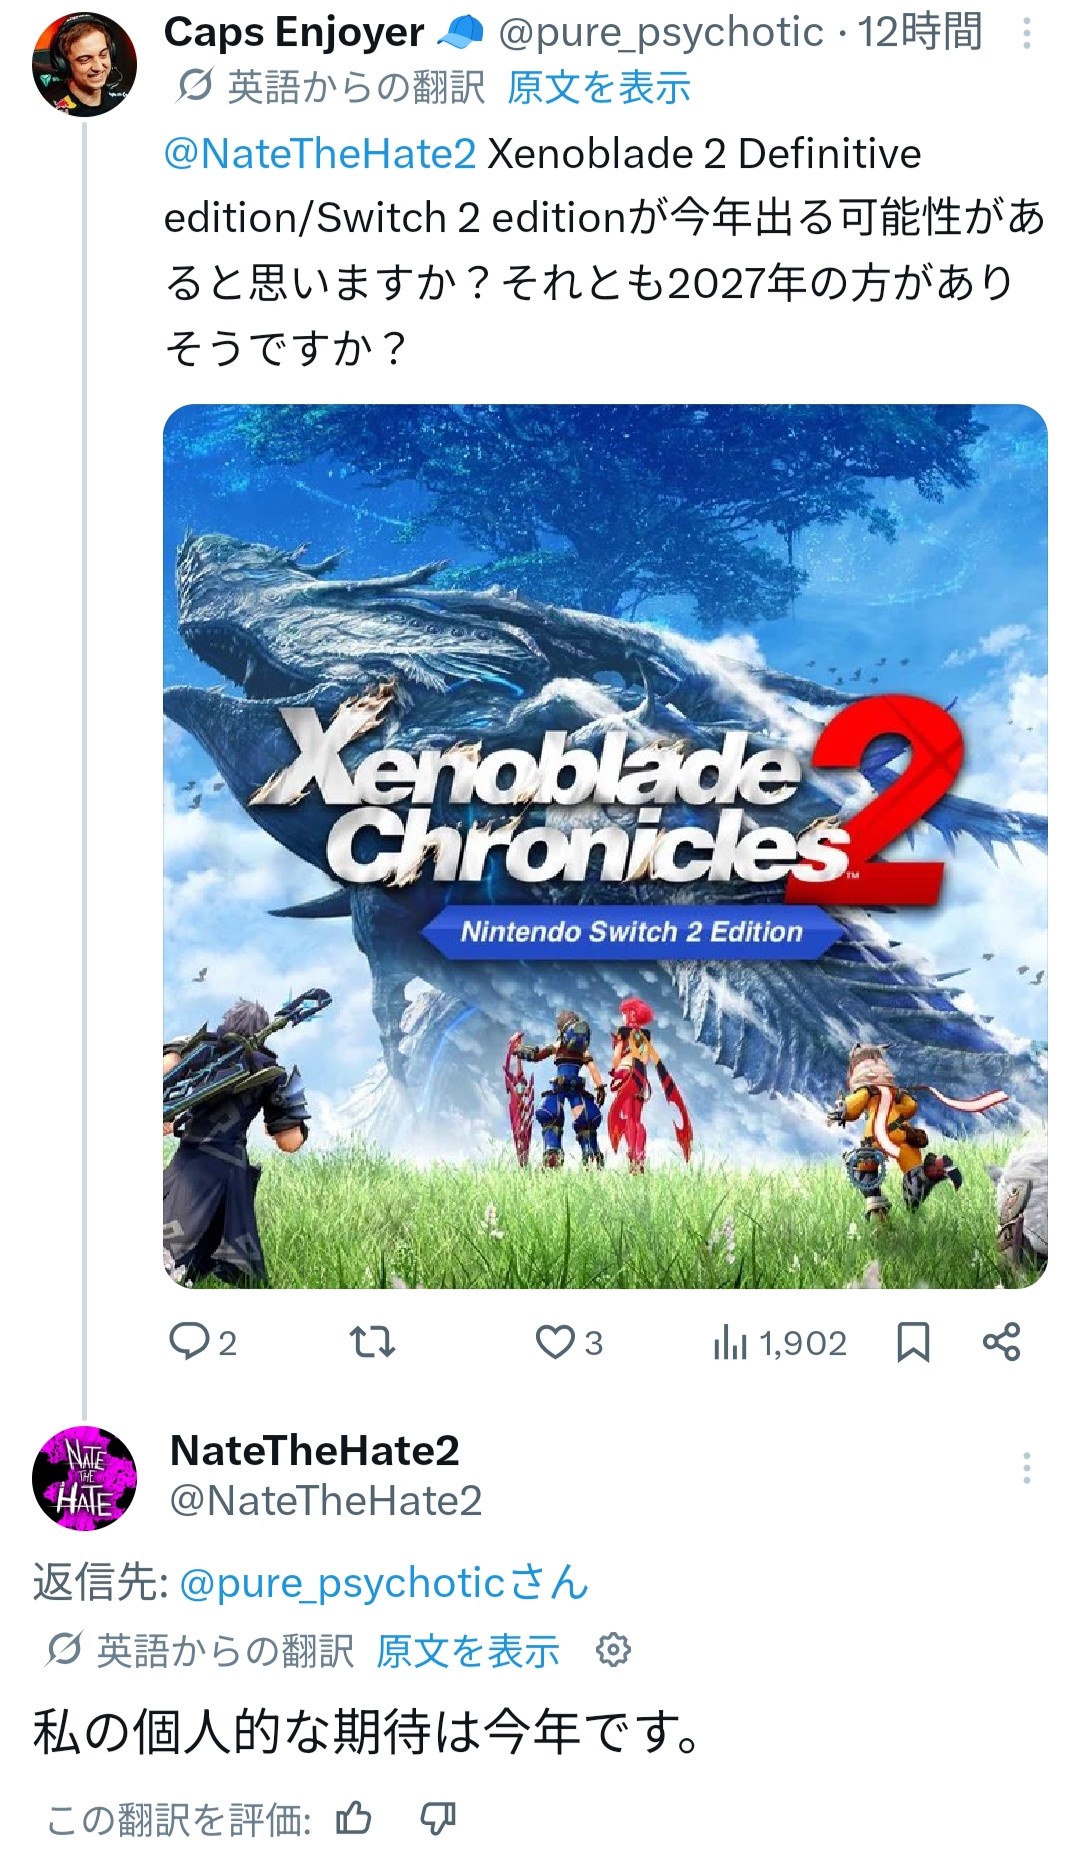Screen dimensions: 1080x1851
Task: Open @NateTheHate2 mention in tweet text
Action: click(320, 154)
